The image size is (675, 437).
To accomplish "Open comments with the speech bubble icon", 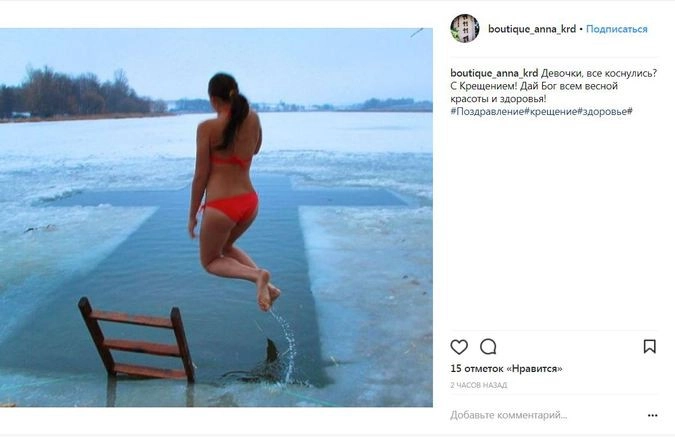I will point(488,347).
